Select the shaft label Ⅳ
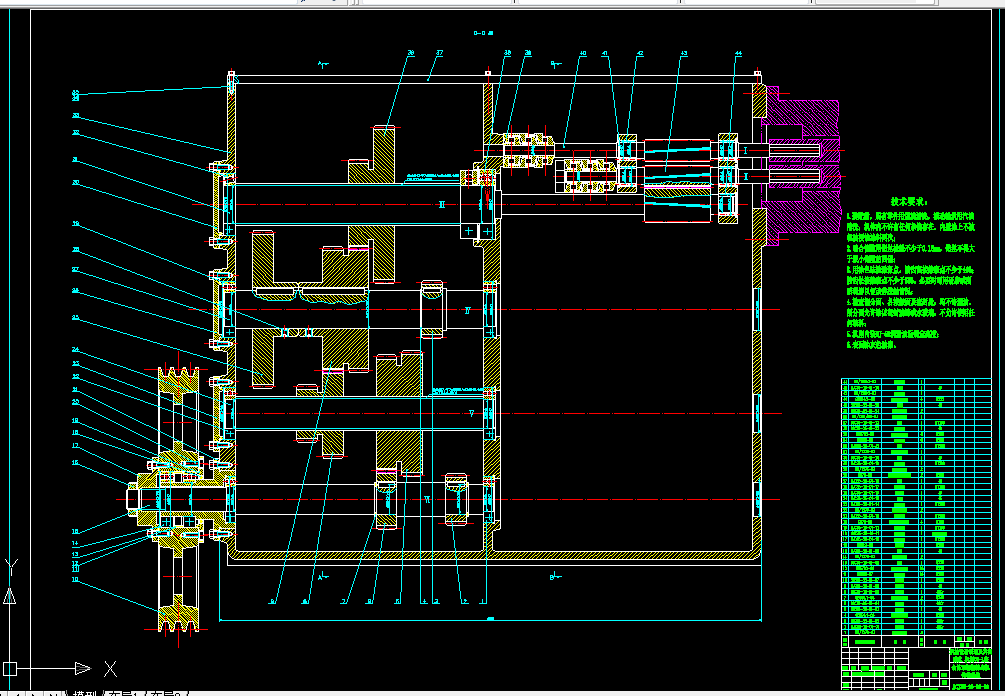The width and height of the screenshot is (1005, 696). coord(467,310)
